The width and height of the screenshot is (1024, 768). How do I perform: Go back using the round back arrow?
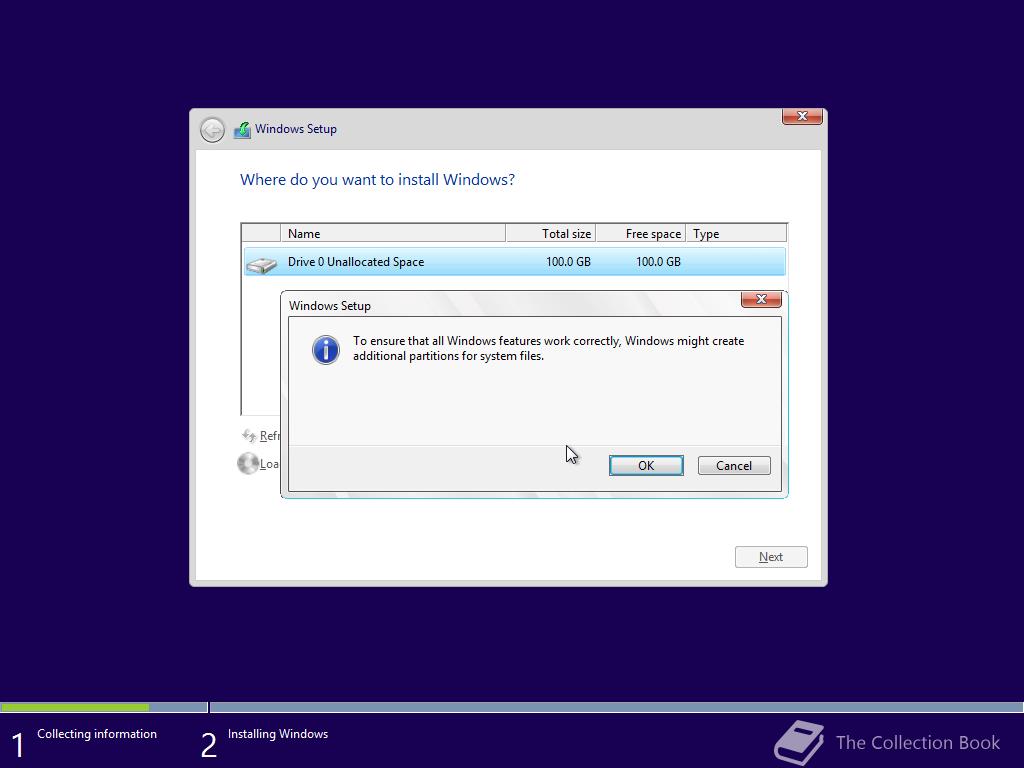[x=212, y=130]
